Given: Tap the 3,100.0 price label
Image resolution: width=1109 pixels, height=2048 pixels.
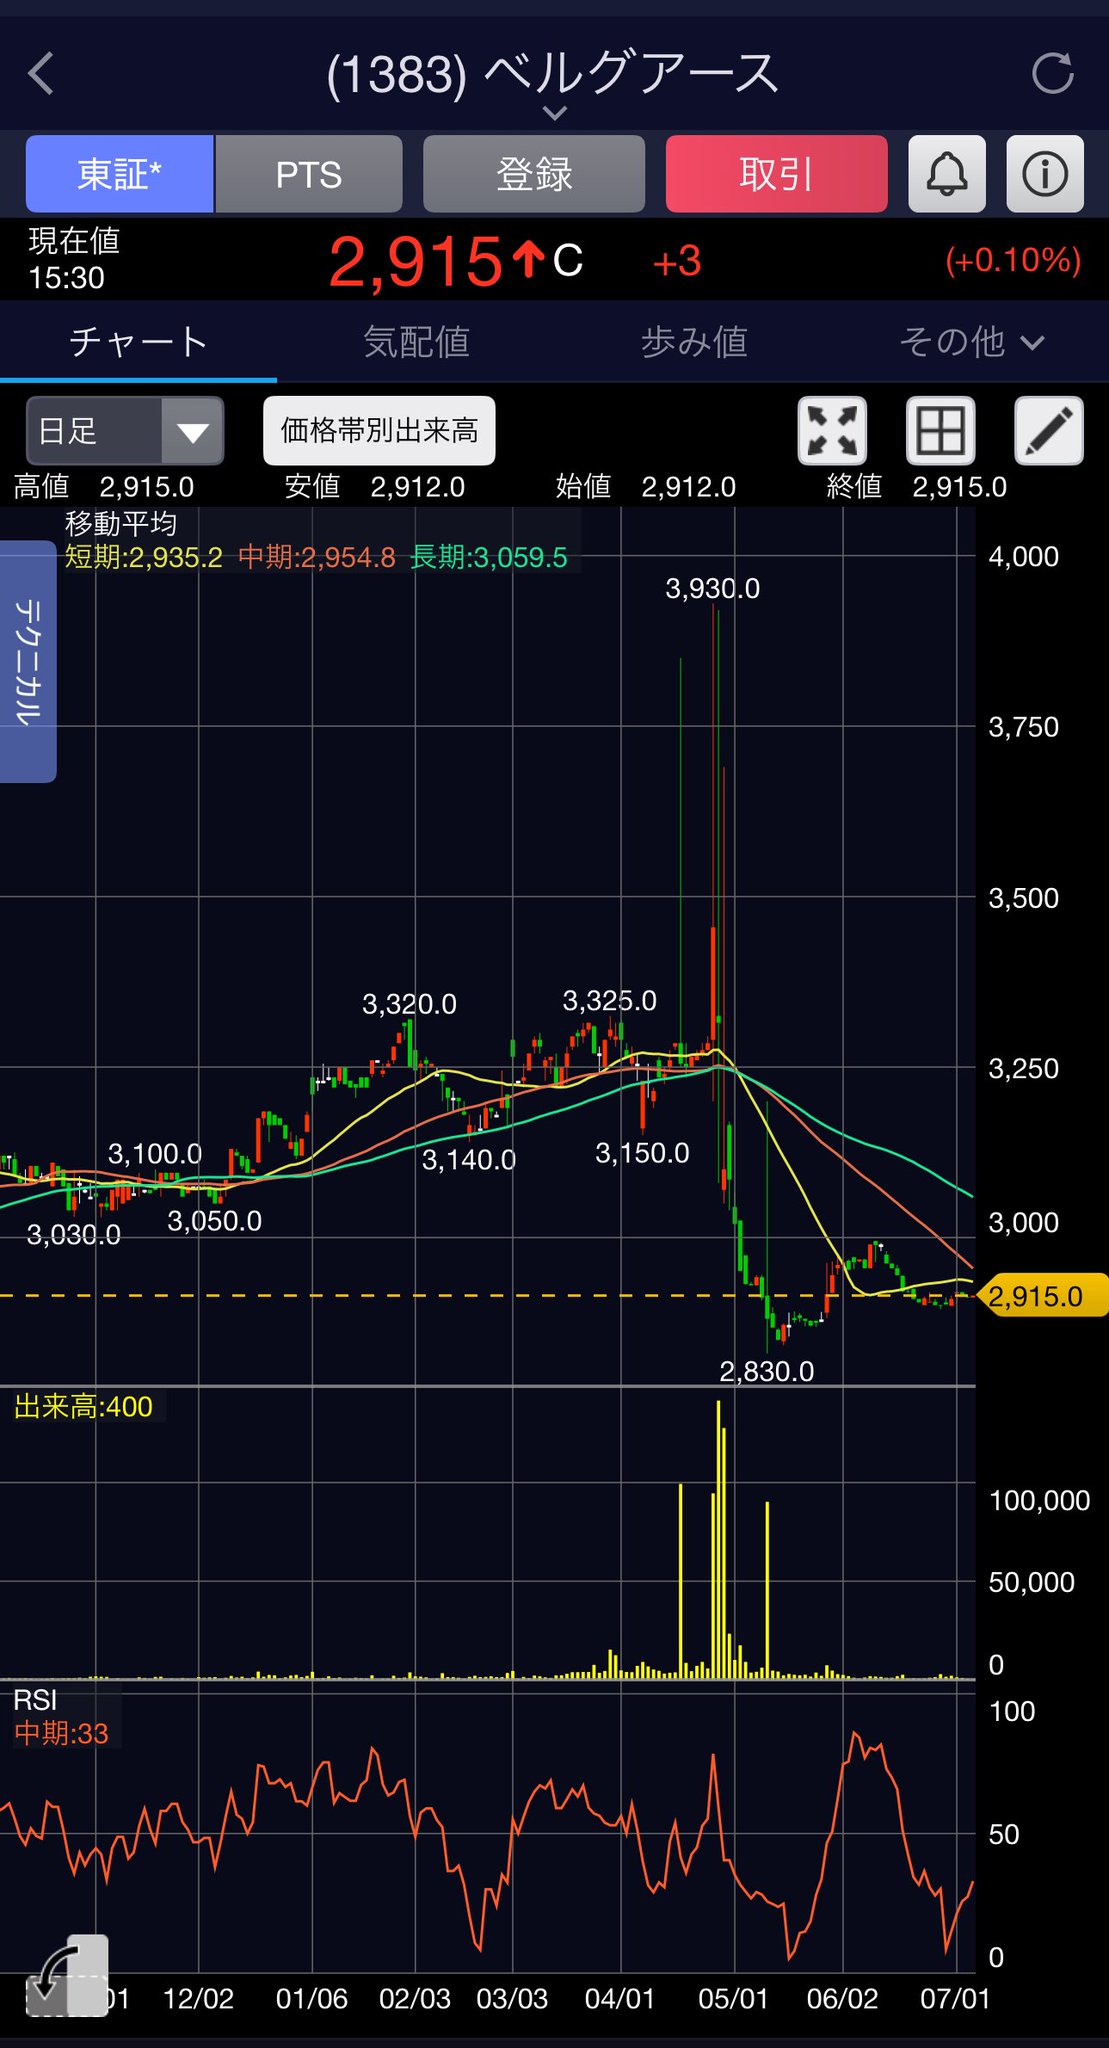Looking at the screenshot, I should (x=155, y=1154).
